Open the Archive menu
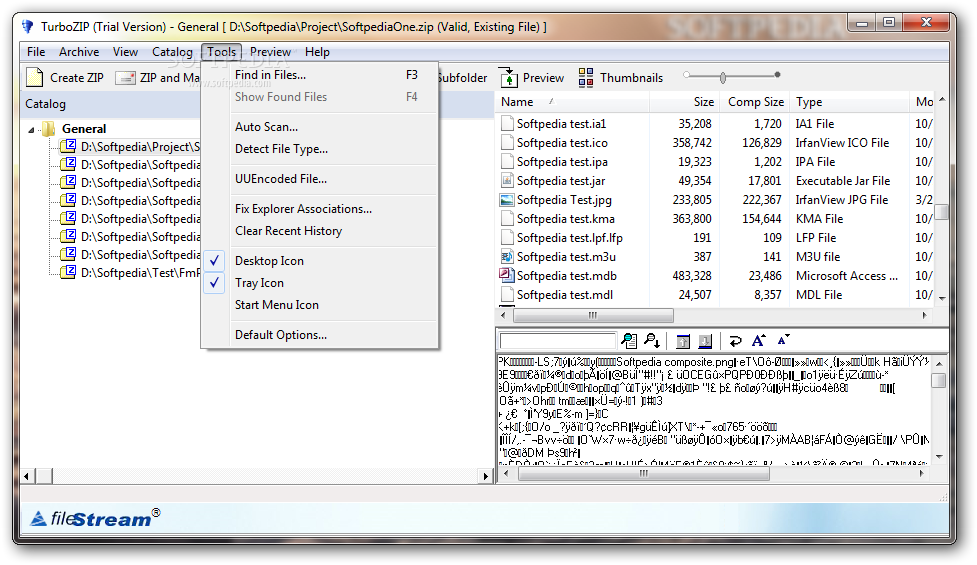This screenshot has height=565, width=977. 79,52
